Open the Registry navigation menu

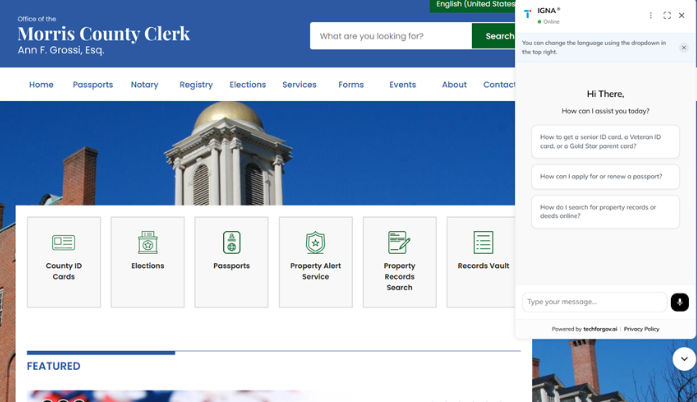(x=196, y=84)
